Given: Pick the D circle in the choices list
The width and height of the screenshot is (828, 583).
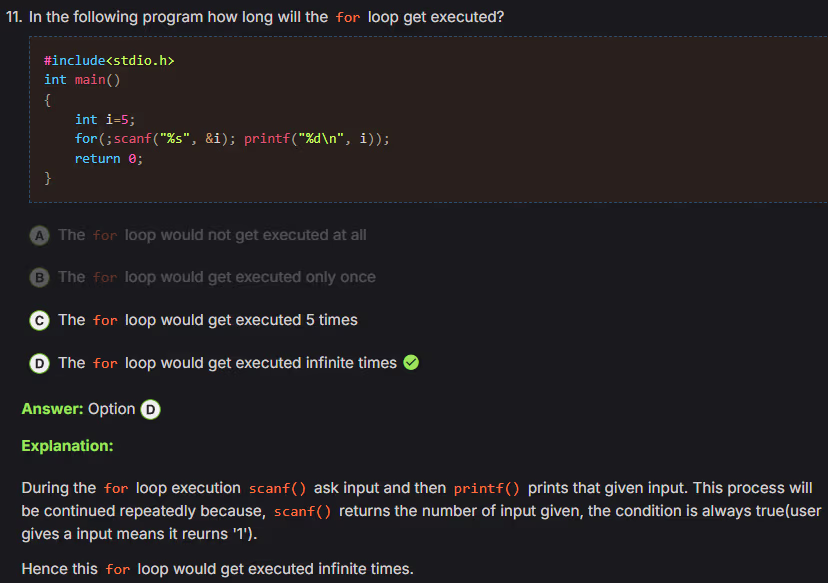Looking at the screenshot, I should pos(39,363).
